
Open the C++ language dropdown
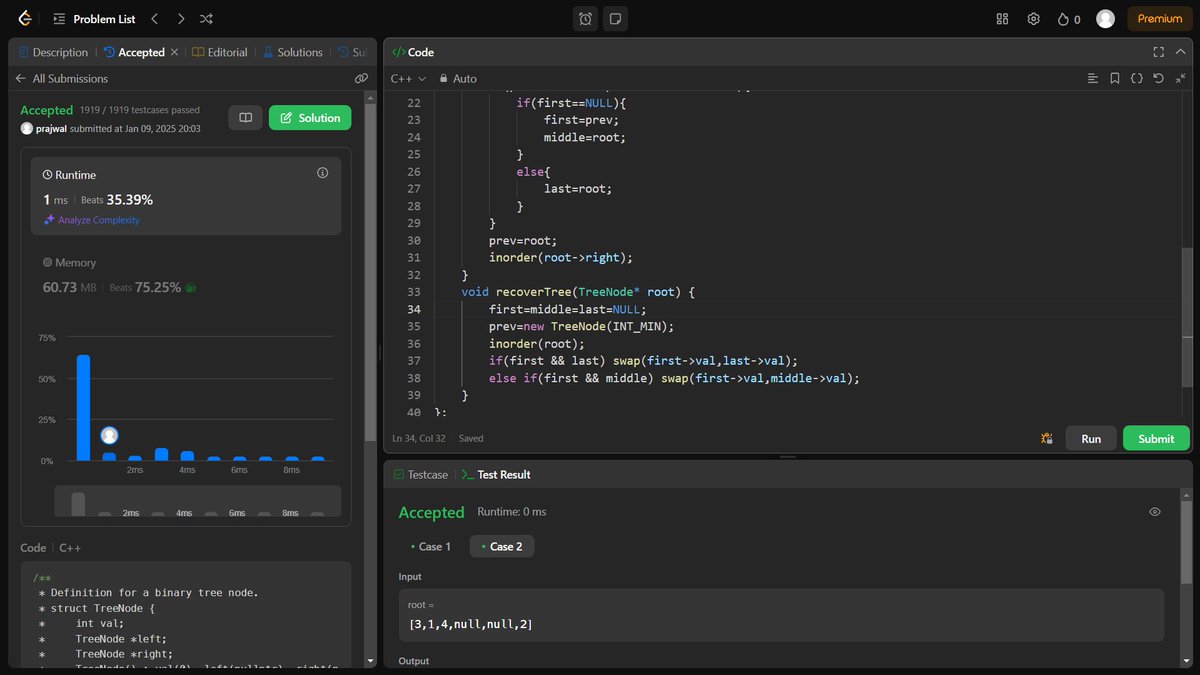(x=408, y=78)
